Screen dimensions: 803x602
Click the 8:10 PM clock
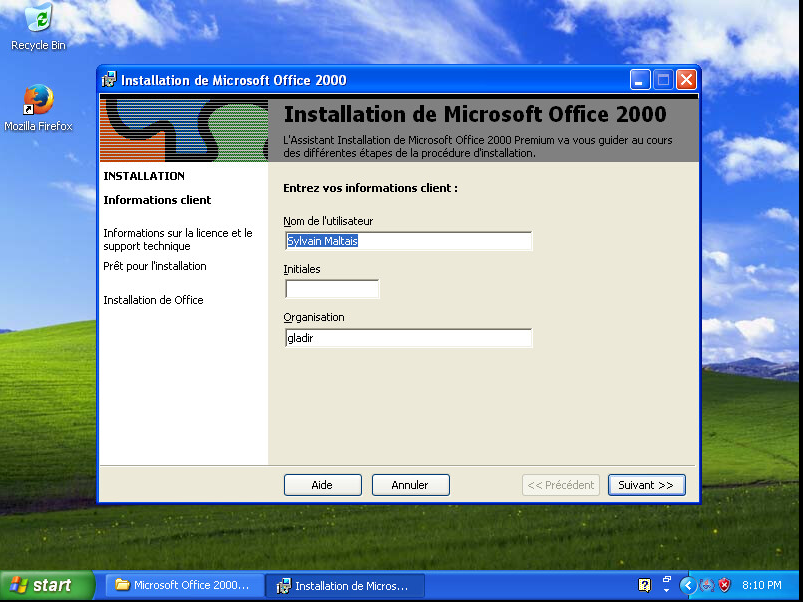[x=762, y=585]
